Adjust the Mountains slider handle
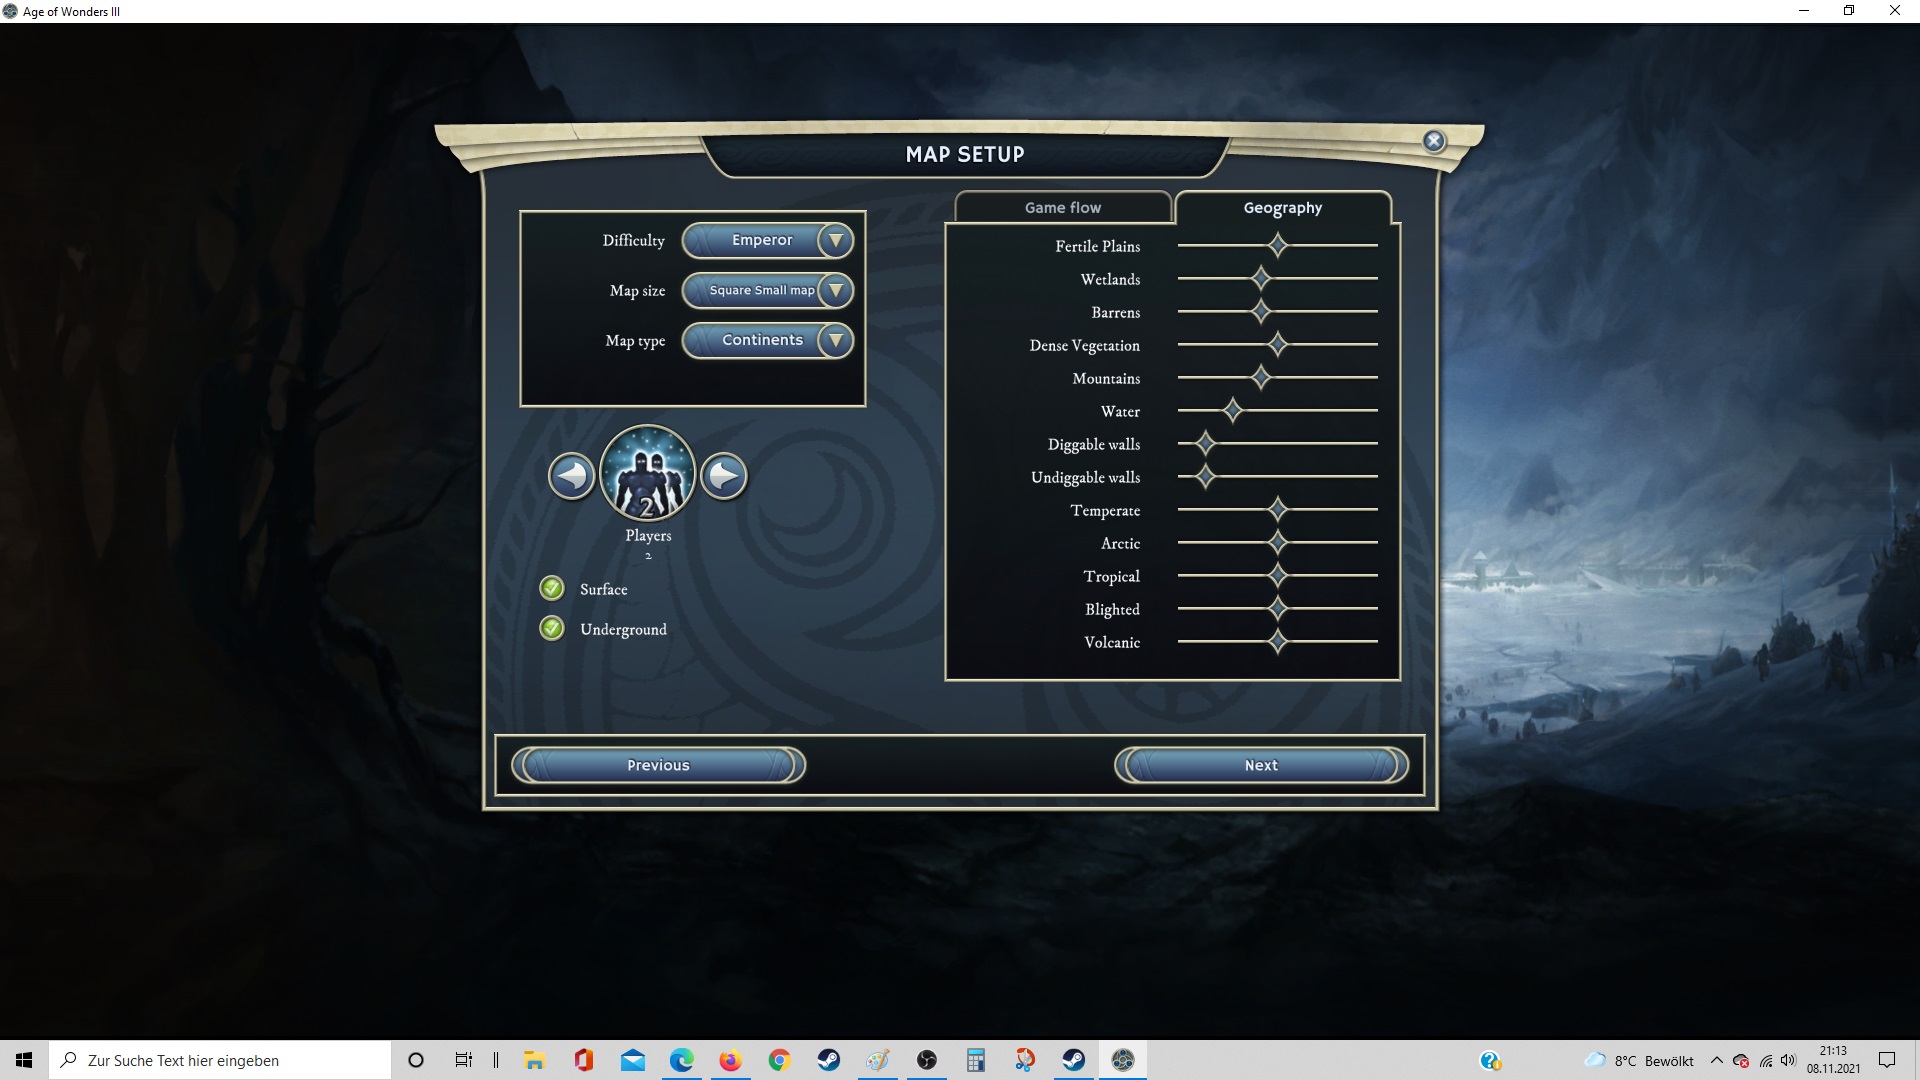Viewport: 1920px width, 1080px height. [1261, 377]
